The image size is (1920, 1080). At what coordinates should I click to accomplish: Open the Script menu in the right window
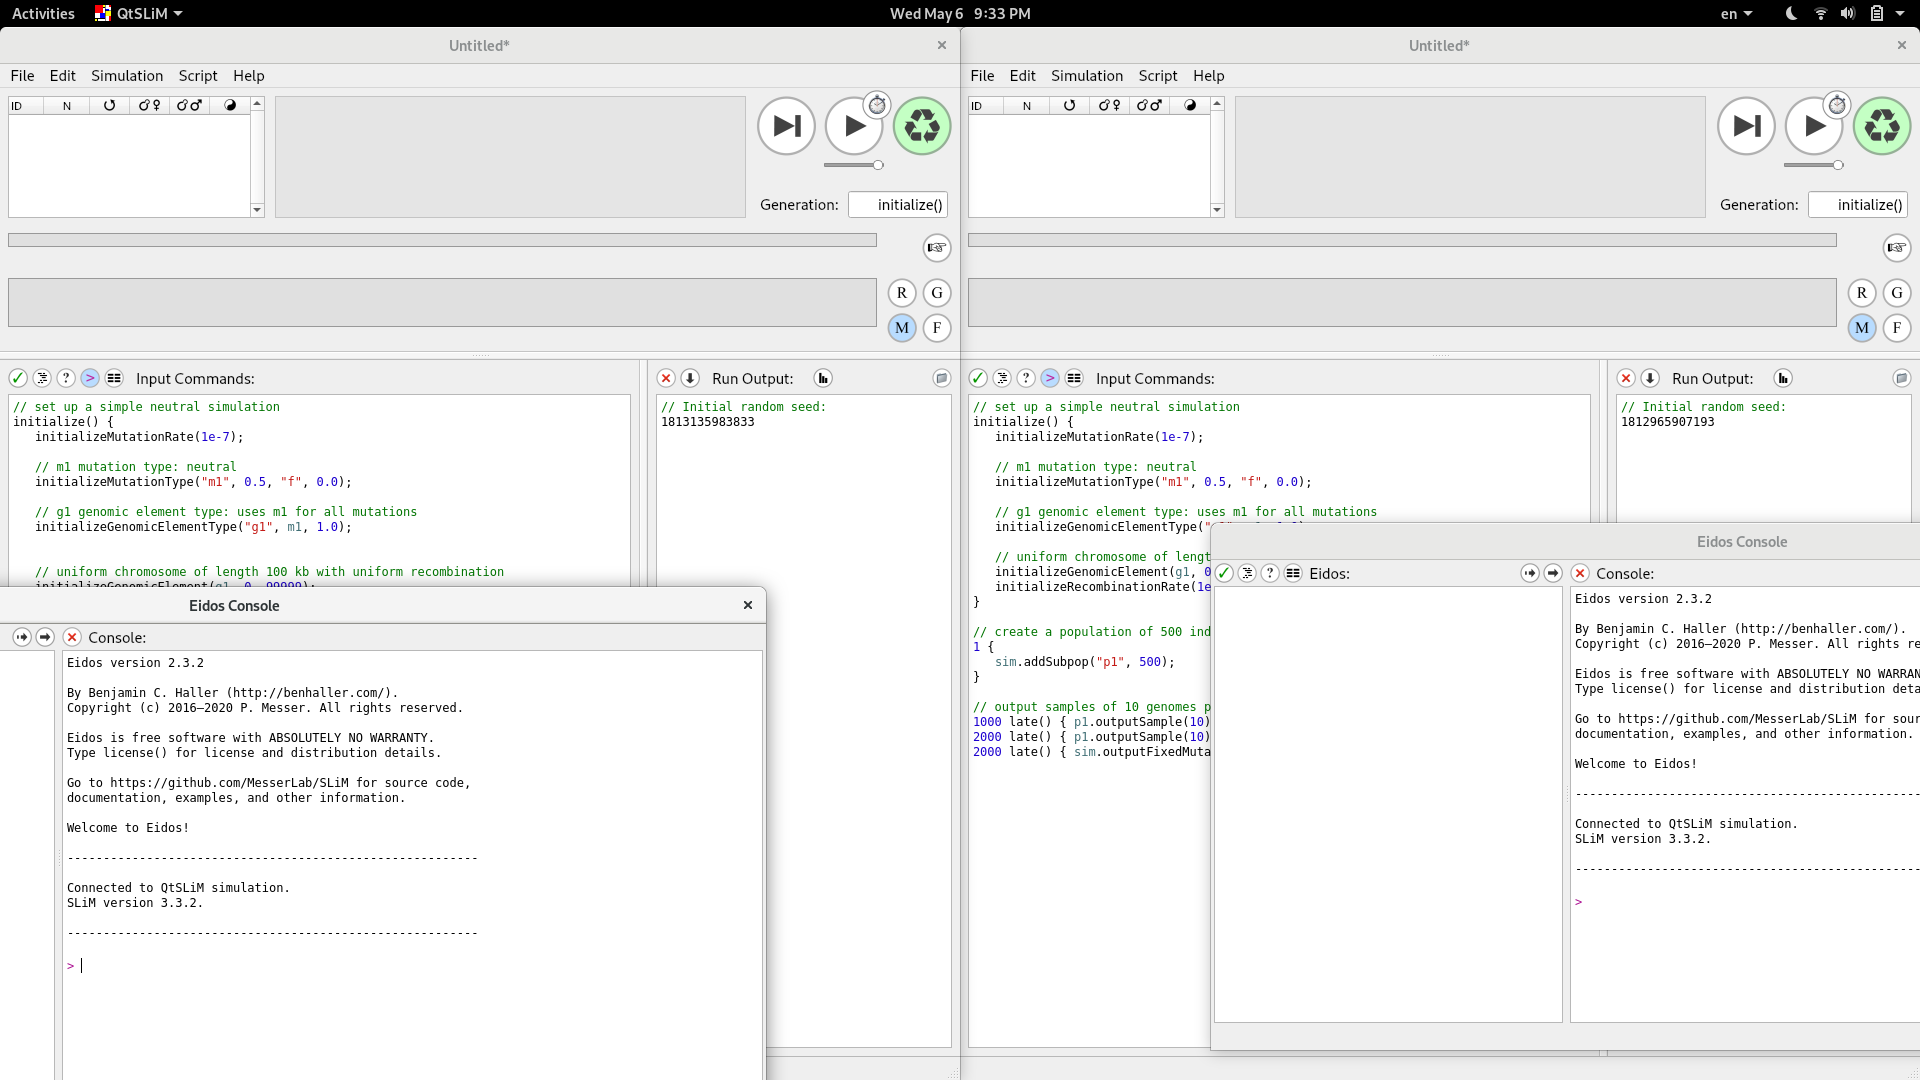pyautogui.click(x=1157, y=76)
